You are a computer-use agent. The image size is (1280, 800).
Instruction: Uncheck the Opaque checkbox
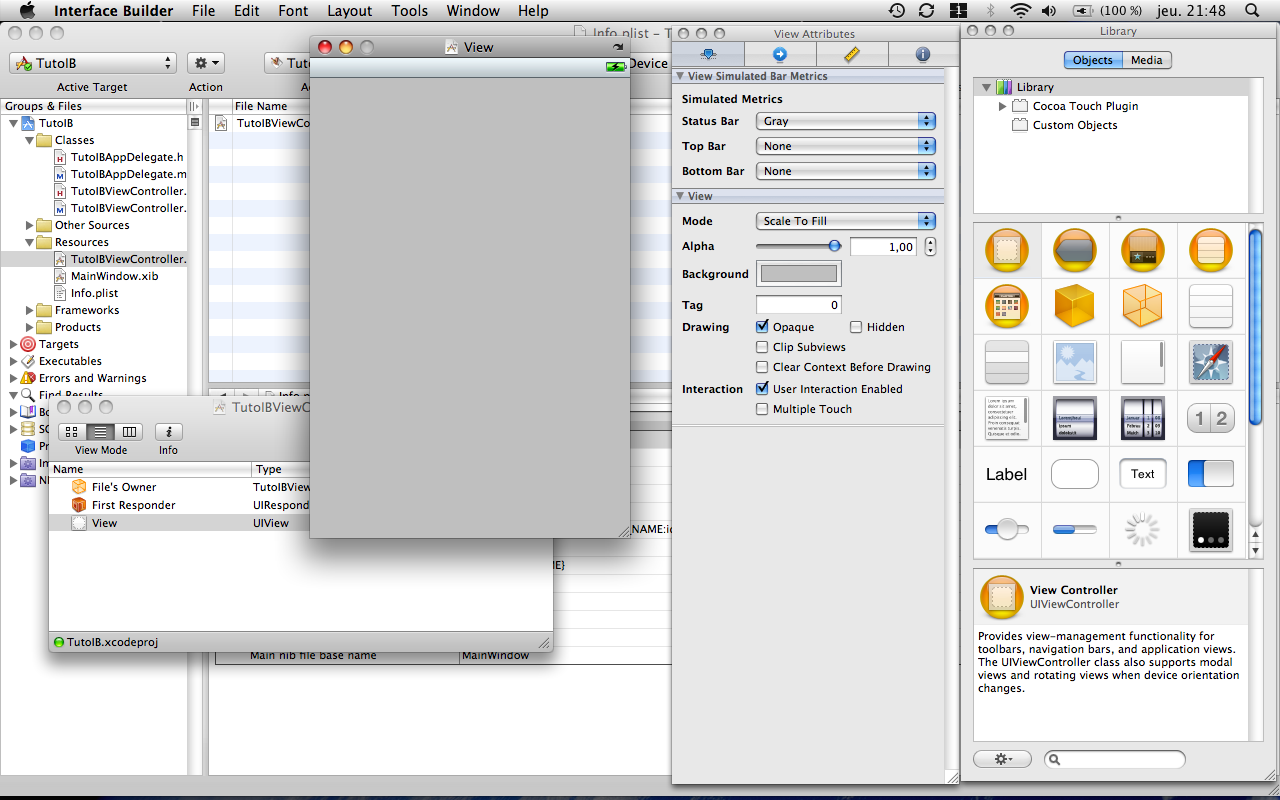(762, 327)
